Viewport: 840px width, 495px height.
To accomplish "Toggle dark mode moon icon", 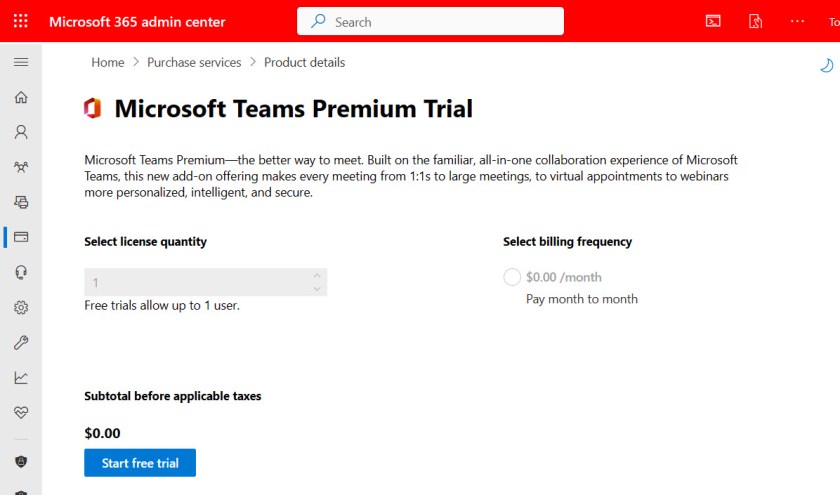I will [x=827, y=65].
